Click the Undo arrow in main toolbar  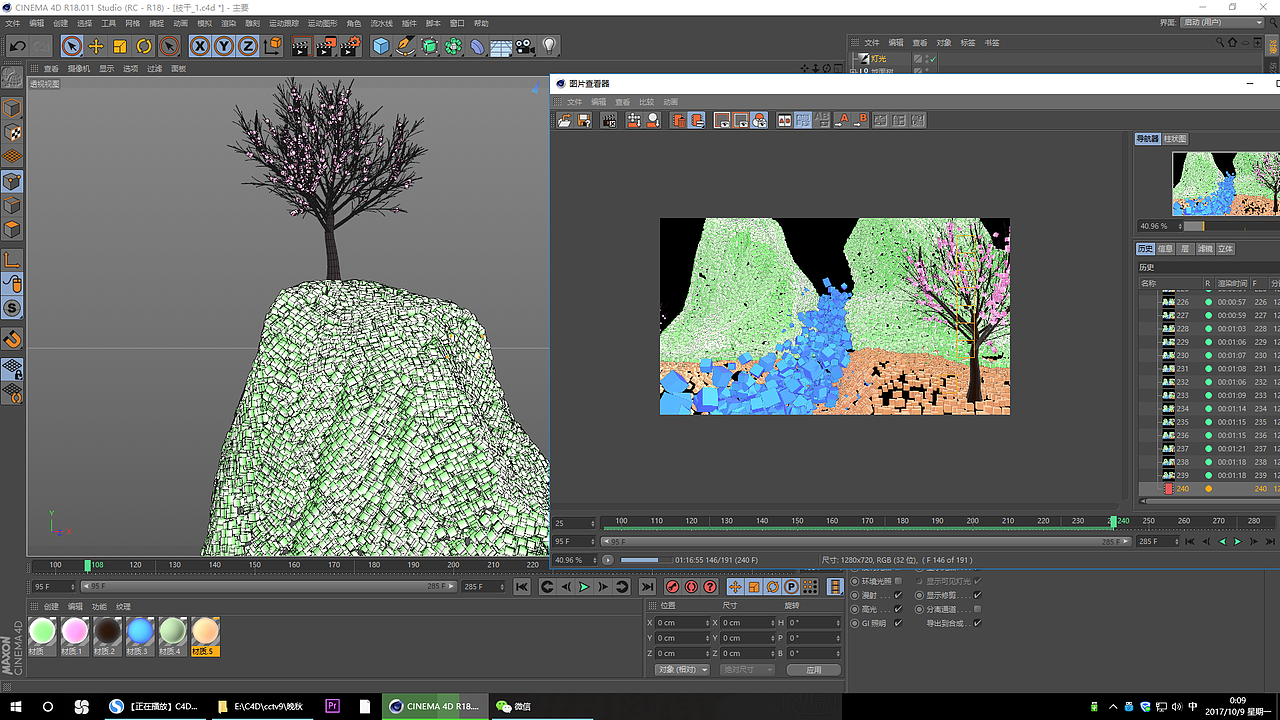17,46
